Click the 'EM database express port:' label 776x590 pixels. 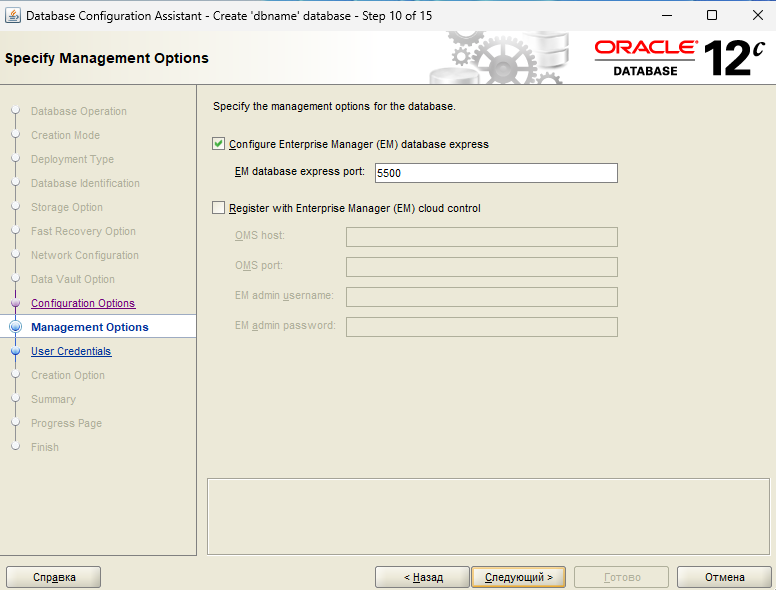(x=299, y=172)
